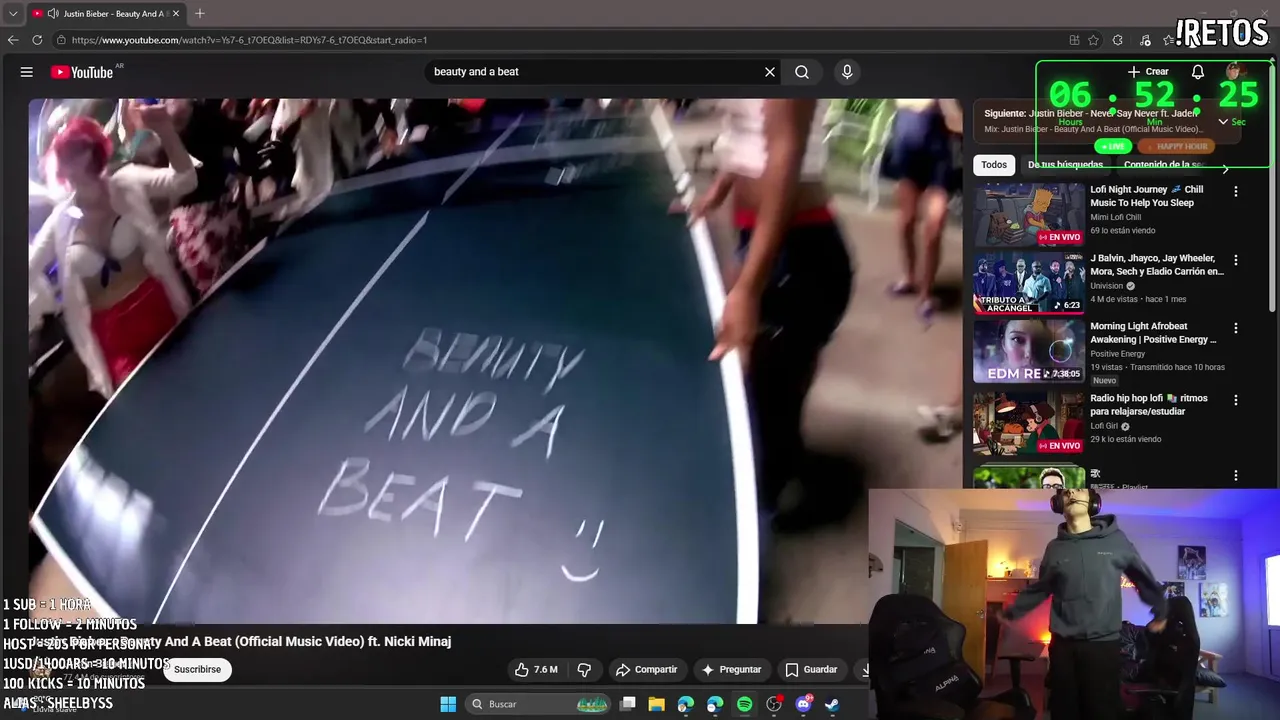Open the Lofi Night Journey title link

click(x=1146, y=196)
